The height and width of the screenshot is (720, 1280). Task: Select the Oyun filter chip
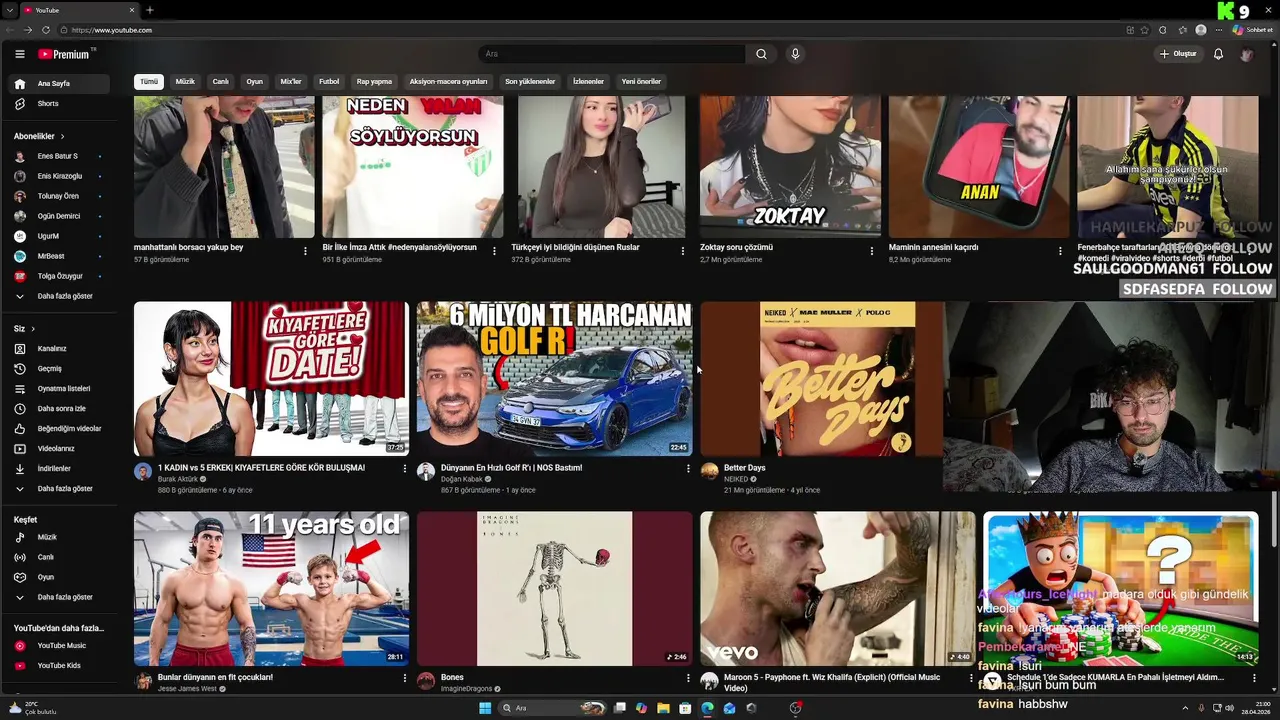pyautogui.click(x=255, y=82)
